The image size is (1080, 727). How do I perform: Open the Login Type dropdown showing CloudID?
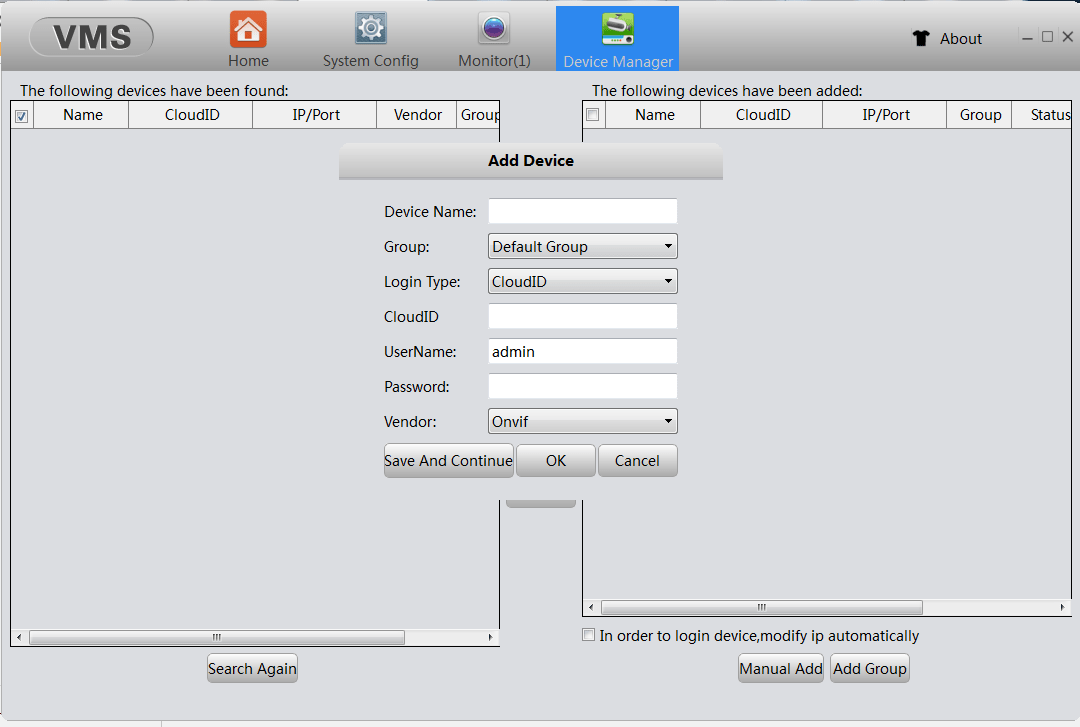click(583, 281)
